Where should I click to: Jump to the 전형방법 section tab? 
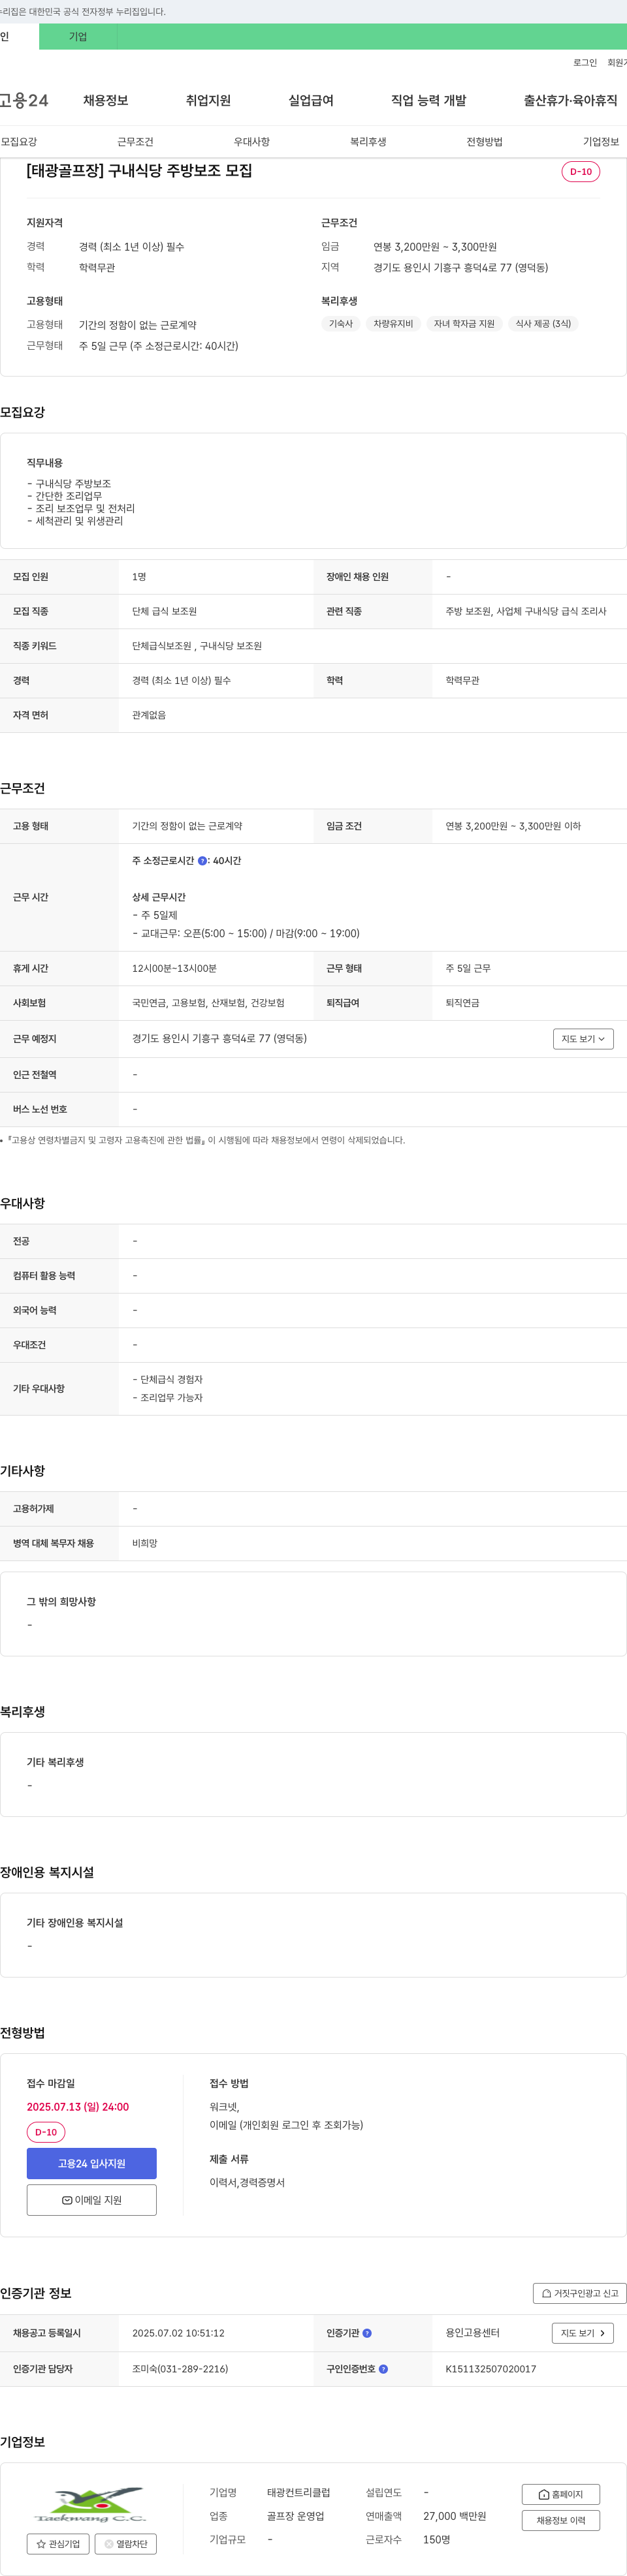[484, 142]
